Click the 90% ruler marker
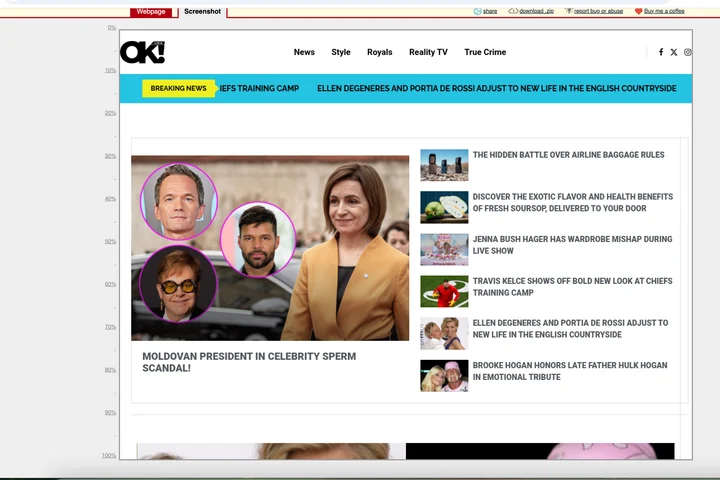This screenshot has height=480, width=720. (110, 412)
